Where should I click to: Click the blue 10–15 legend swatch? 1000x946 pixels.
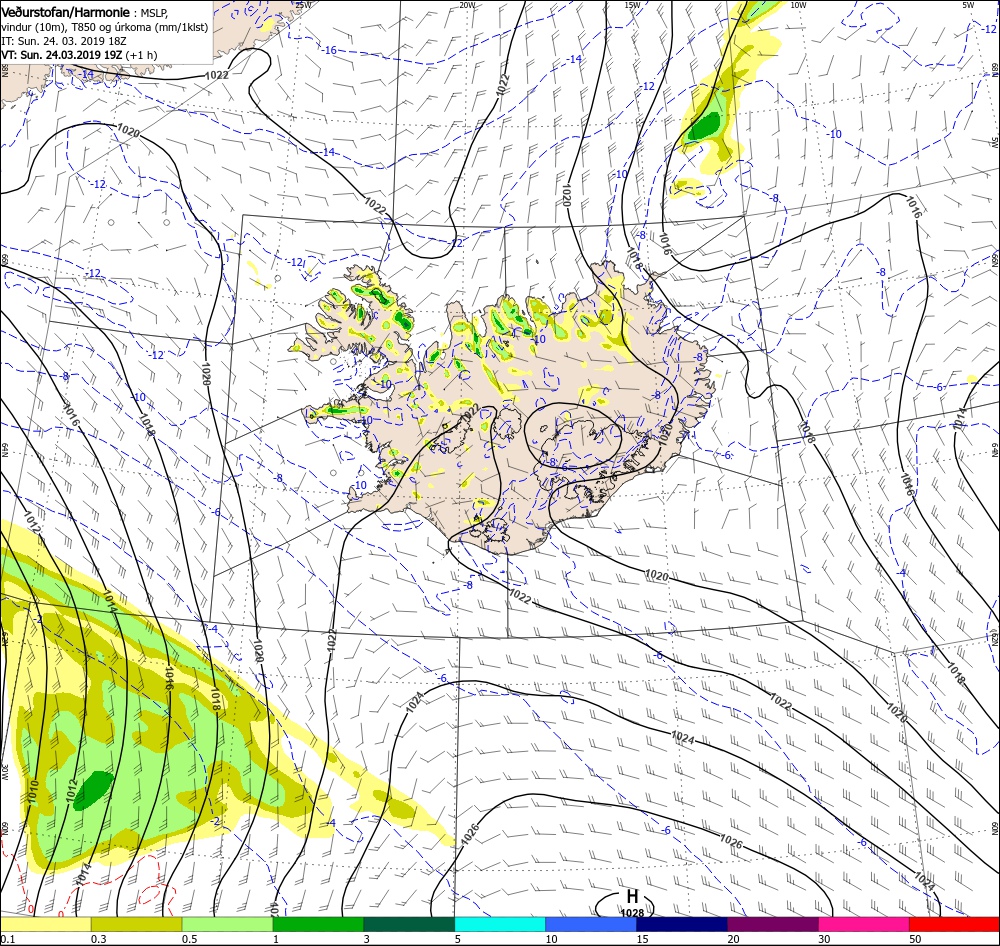click(x=591, y=924)
